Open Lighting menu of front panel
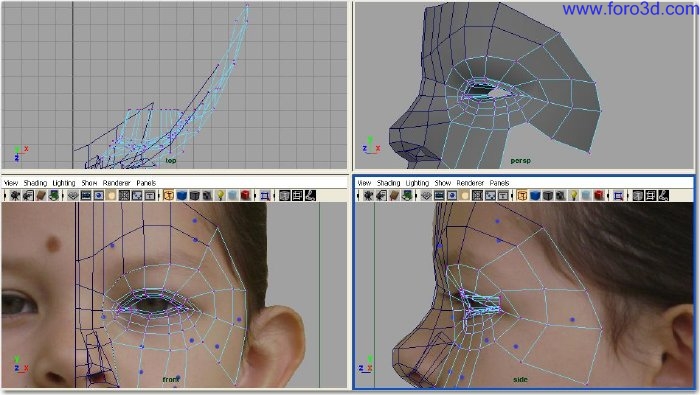 [64, 183]
